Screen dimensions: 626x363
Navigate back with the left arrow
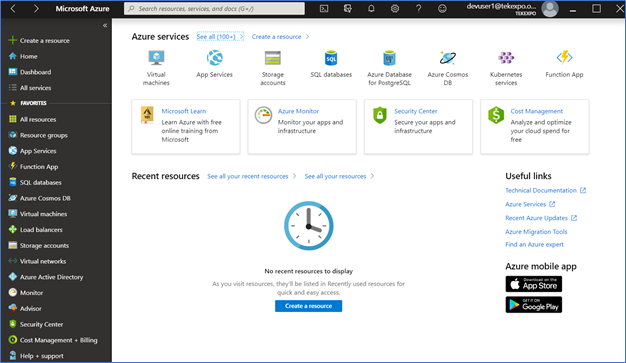[x=13, y=8]
